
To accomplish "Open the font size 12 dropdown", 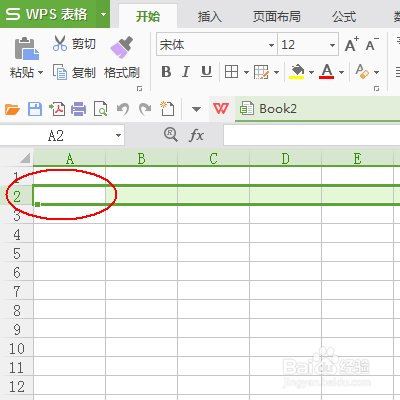I will [332, 45].
